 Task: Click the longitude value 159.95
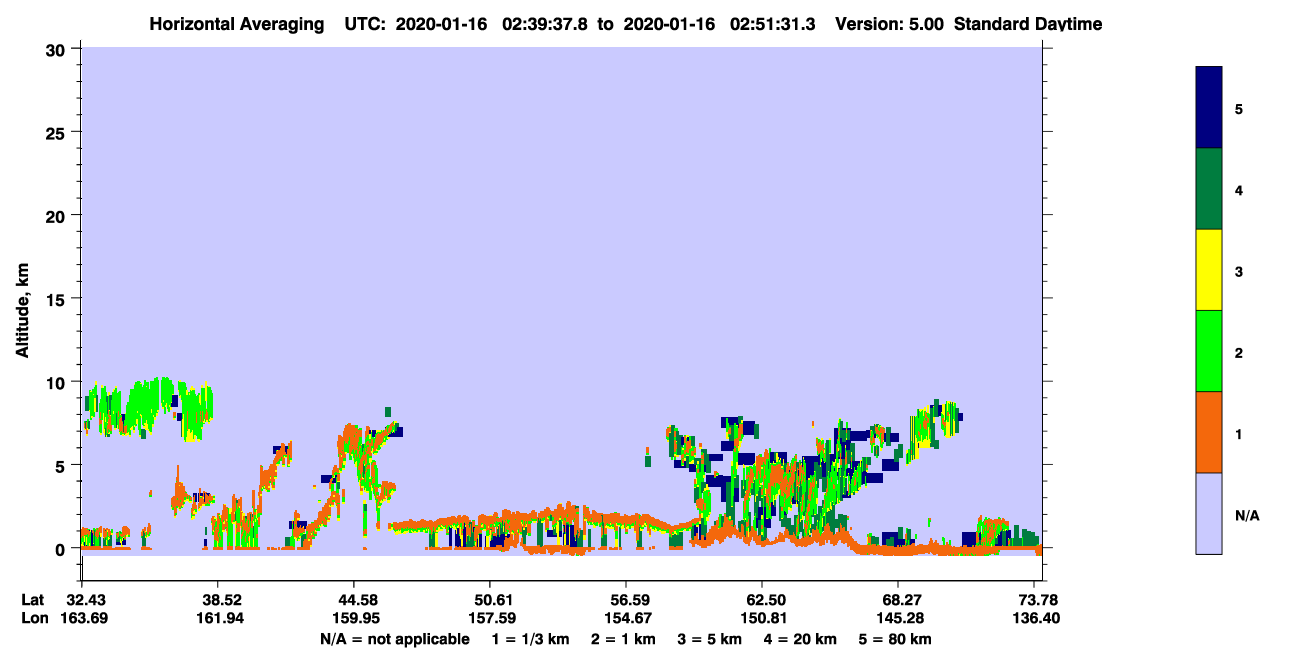tap(354, 618)
